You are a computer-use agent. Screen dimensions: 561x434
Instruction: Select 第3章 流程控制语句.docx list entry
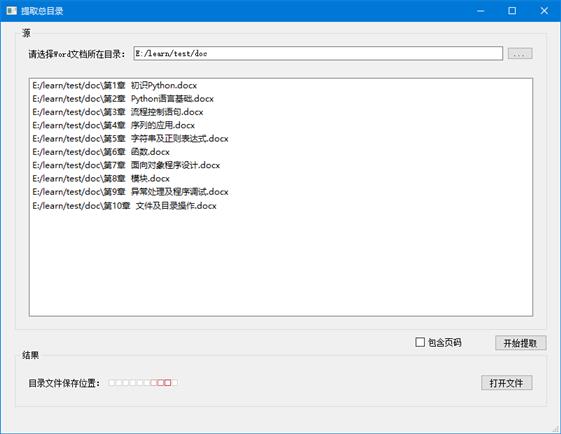click(118, 112)
